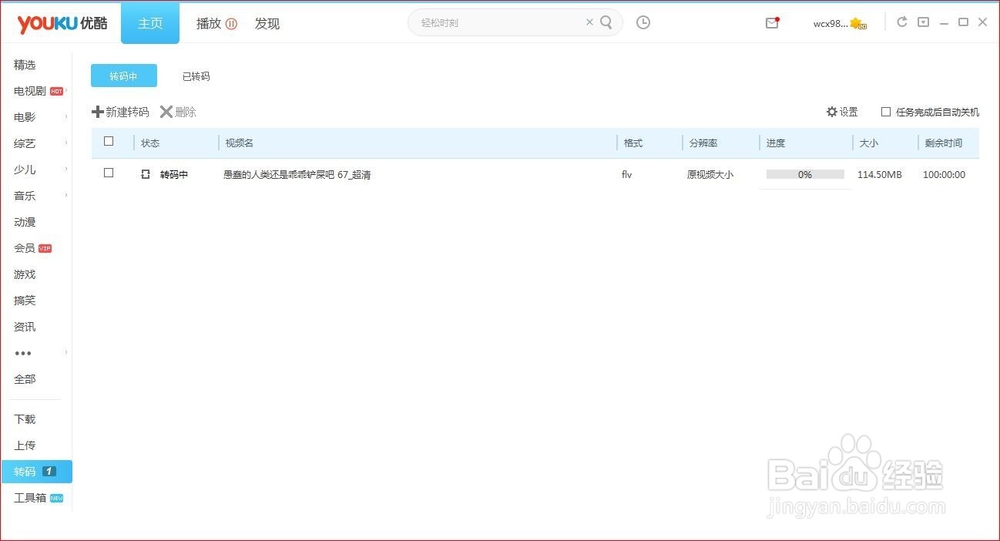Image resolution: width=1000 pixels, height=541 pixels.
Task: Click the refresh icon in title bar
Action: (x=902, y=22)
